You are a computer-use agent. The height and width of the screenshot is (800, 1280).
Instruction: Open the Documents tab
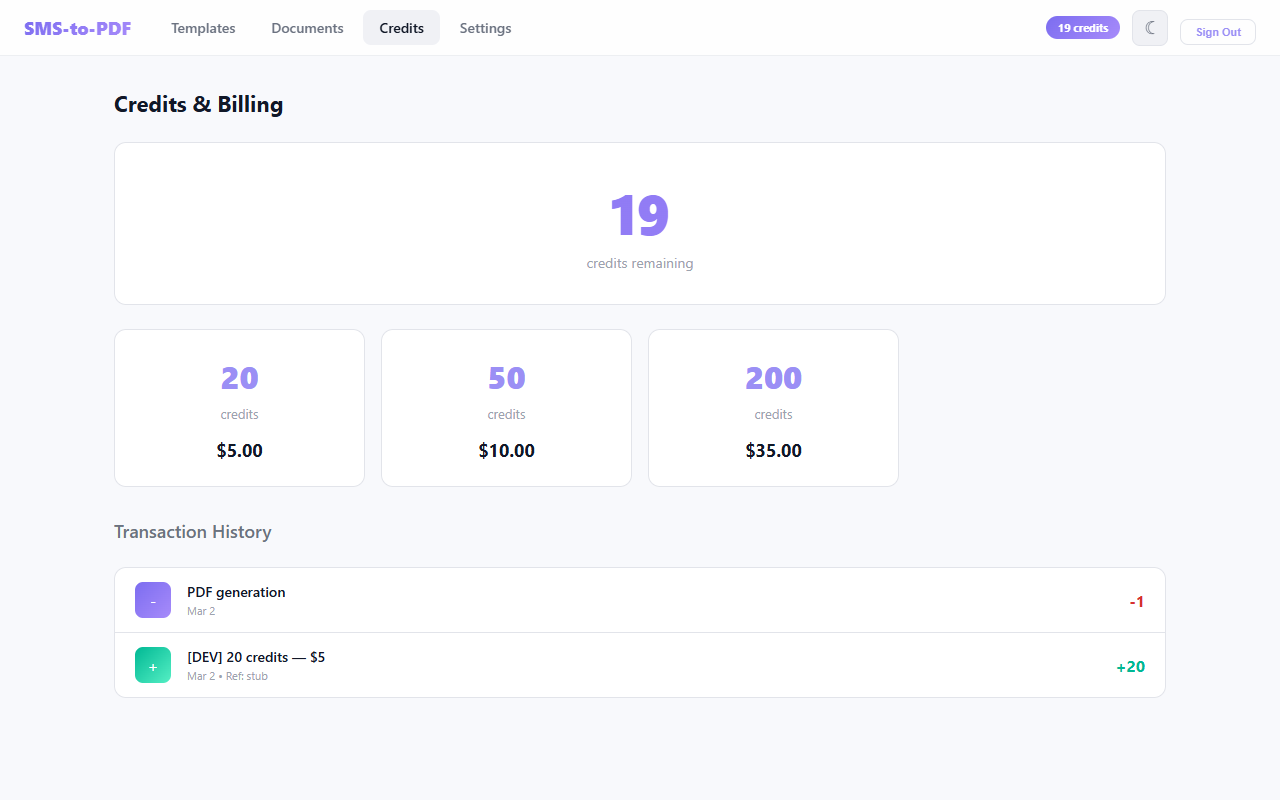[307, 28]
